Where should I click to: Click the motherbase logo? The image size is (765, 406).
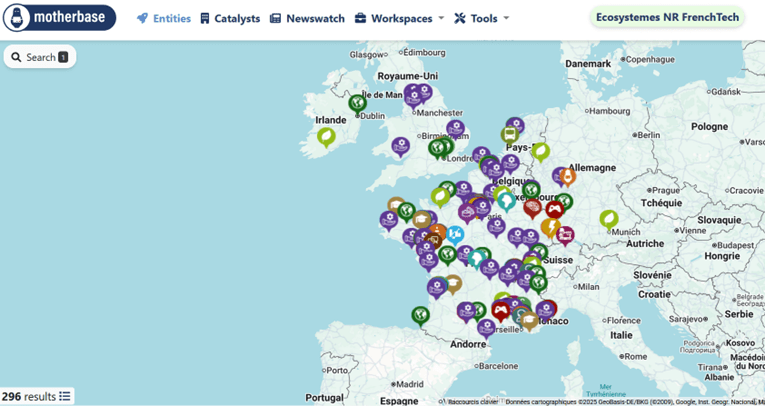[59, 18]
